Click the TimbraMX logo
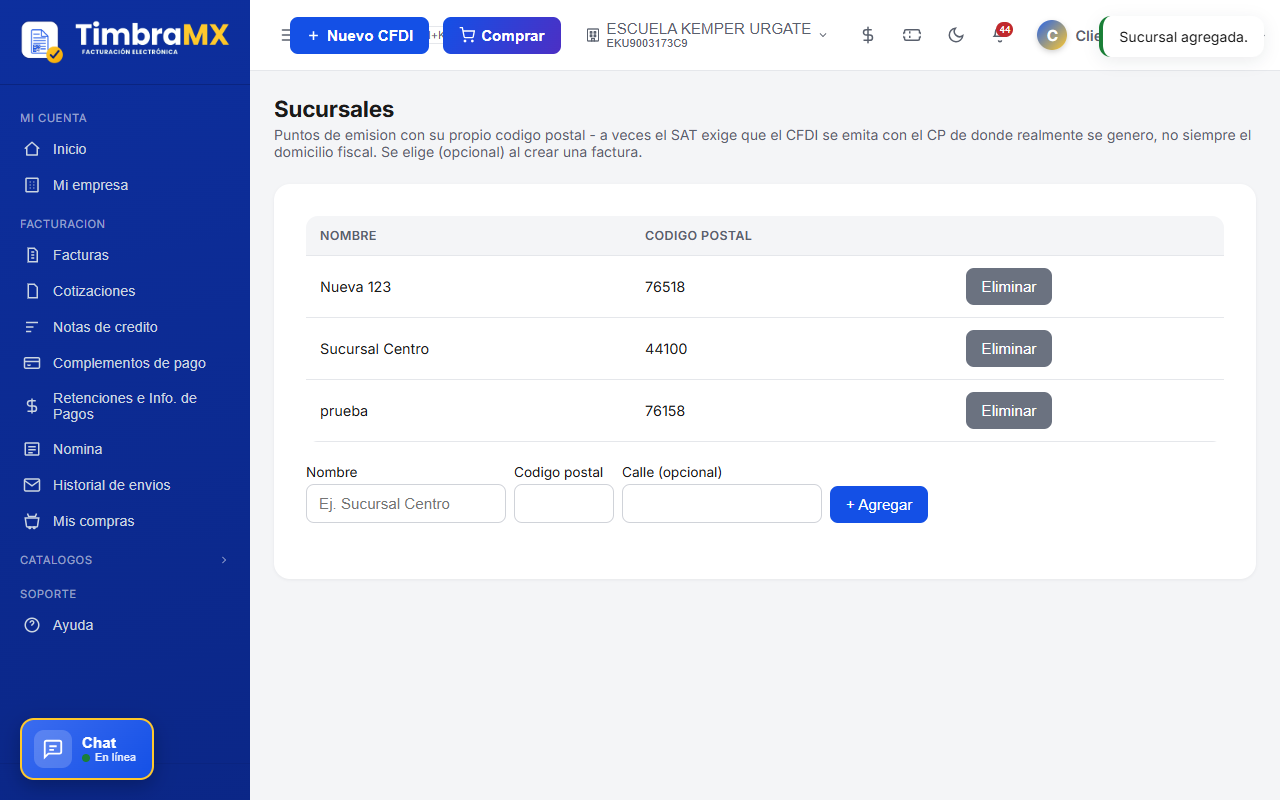The height and width of the screenshot is (800, 1280). coord(125,40)
